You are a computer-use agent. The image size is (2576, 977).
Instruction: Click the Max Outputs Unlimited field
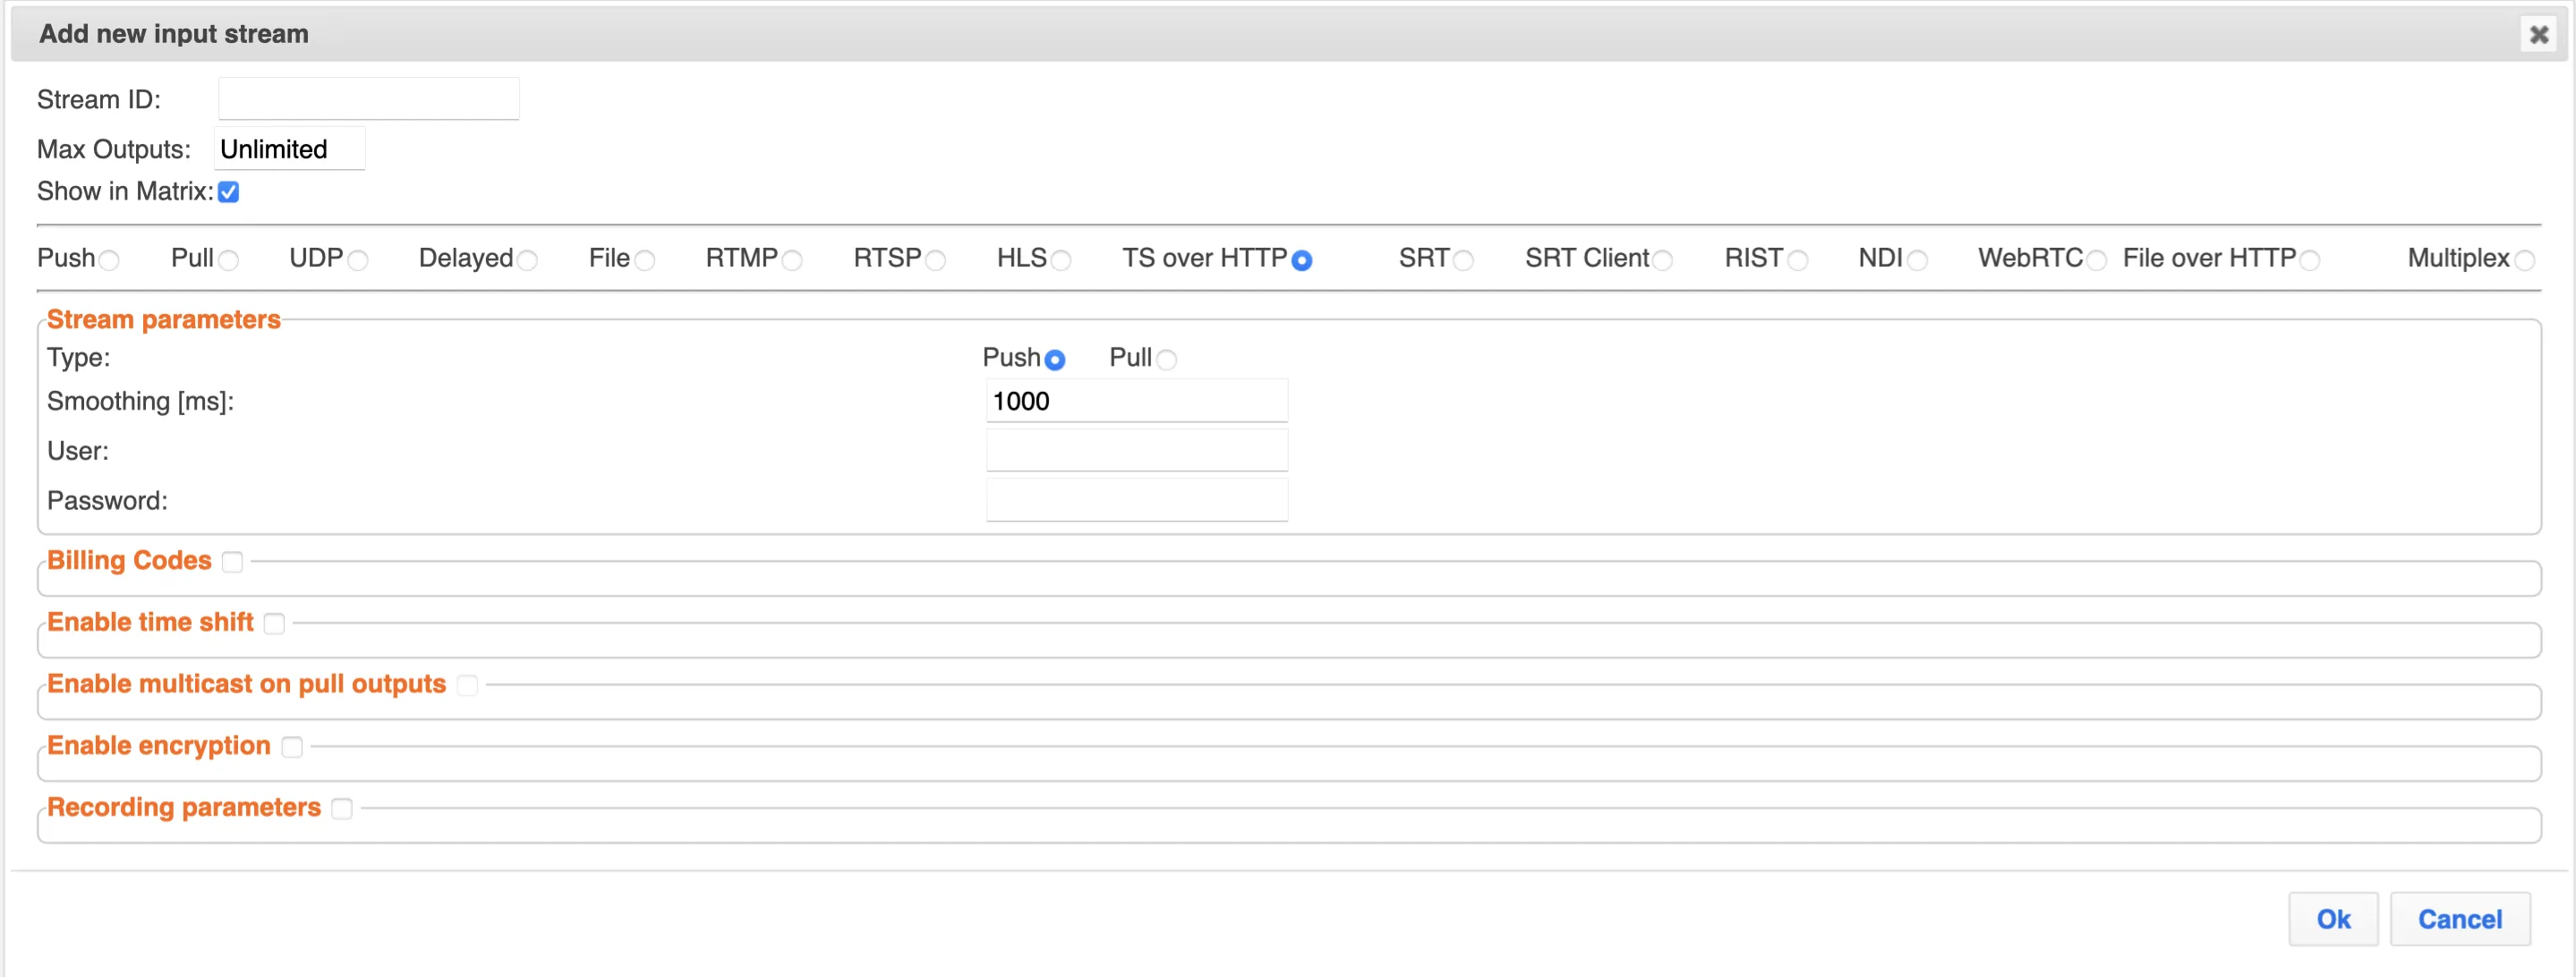tap(290, 149)
